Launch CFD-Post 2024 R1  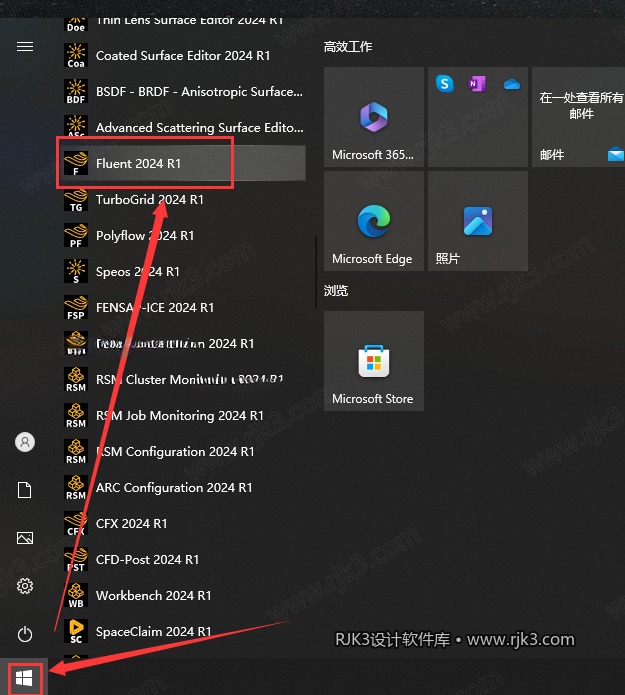coord(182,559)
